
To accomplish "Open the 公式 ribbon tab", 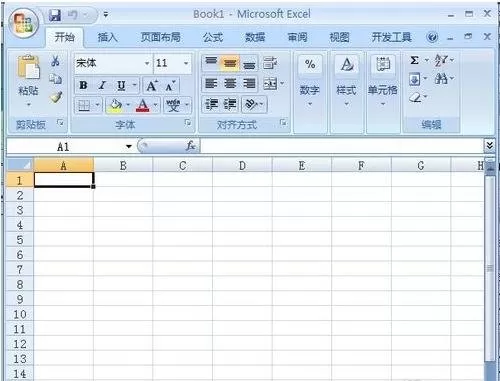I will pos(213,37).
